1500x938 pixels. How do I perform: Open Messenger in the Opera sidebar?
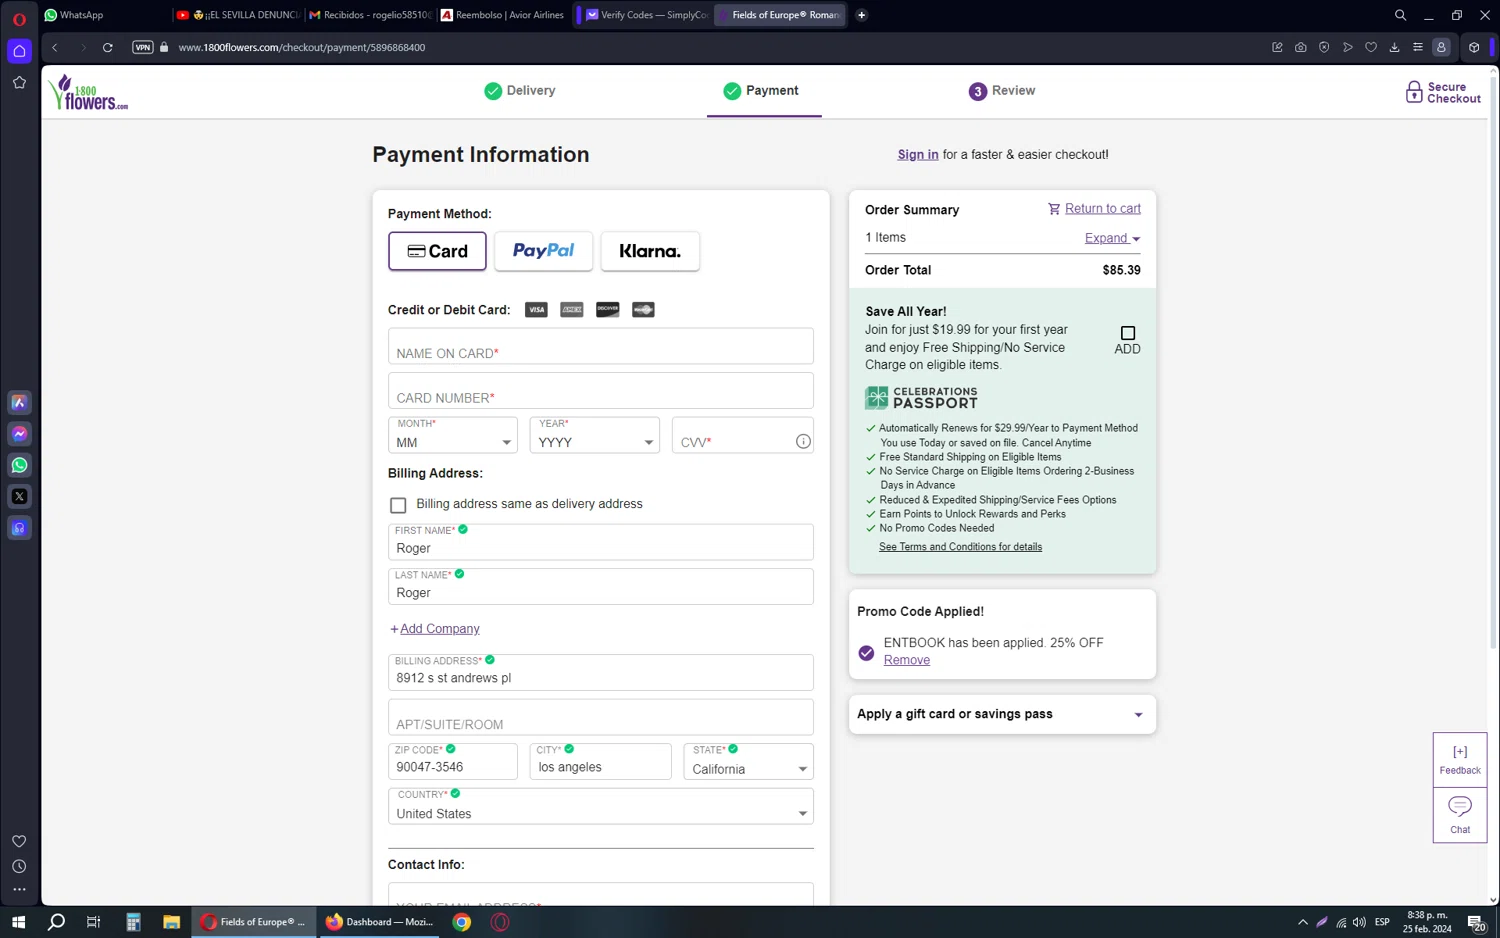pyautogui.click(x=19, y=434)
